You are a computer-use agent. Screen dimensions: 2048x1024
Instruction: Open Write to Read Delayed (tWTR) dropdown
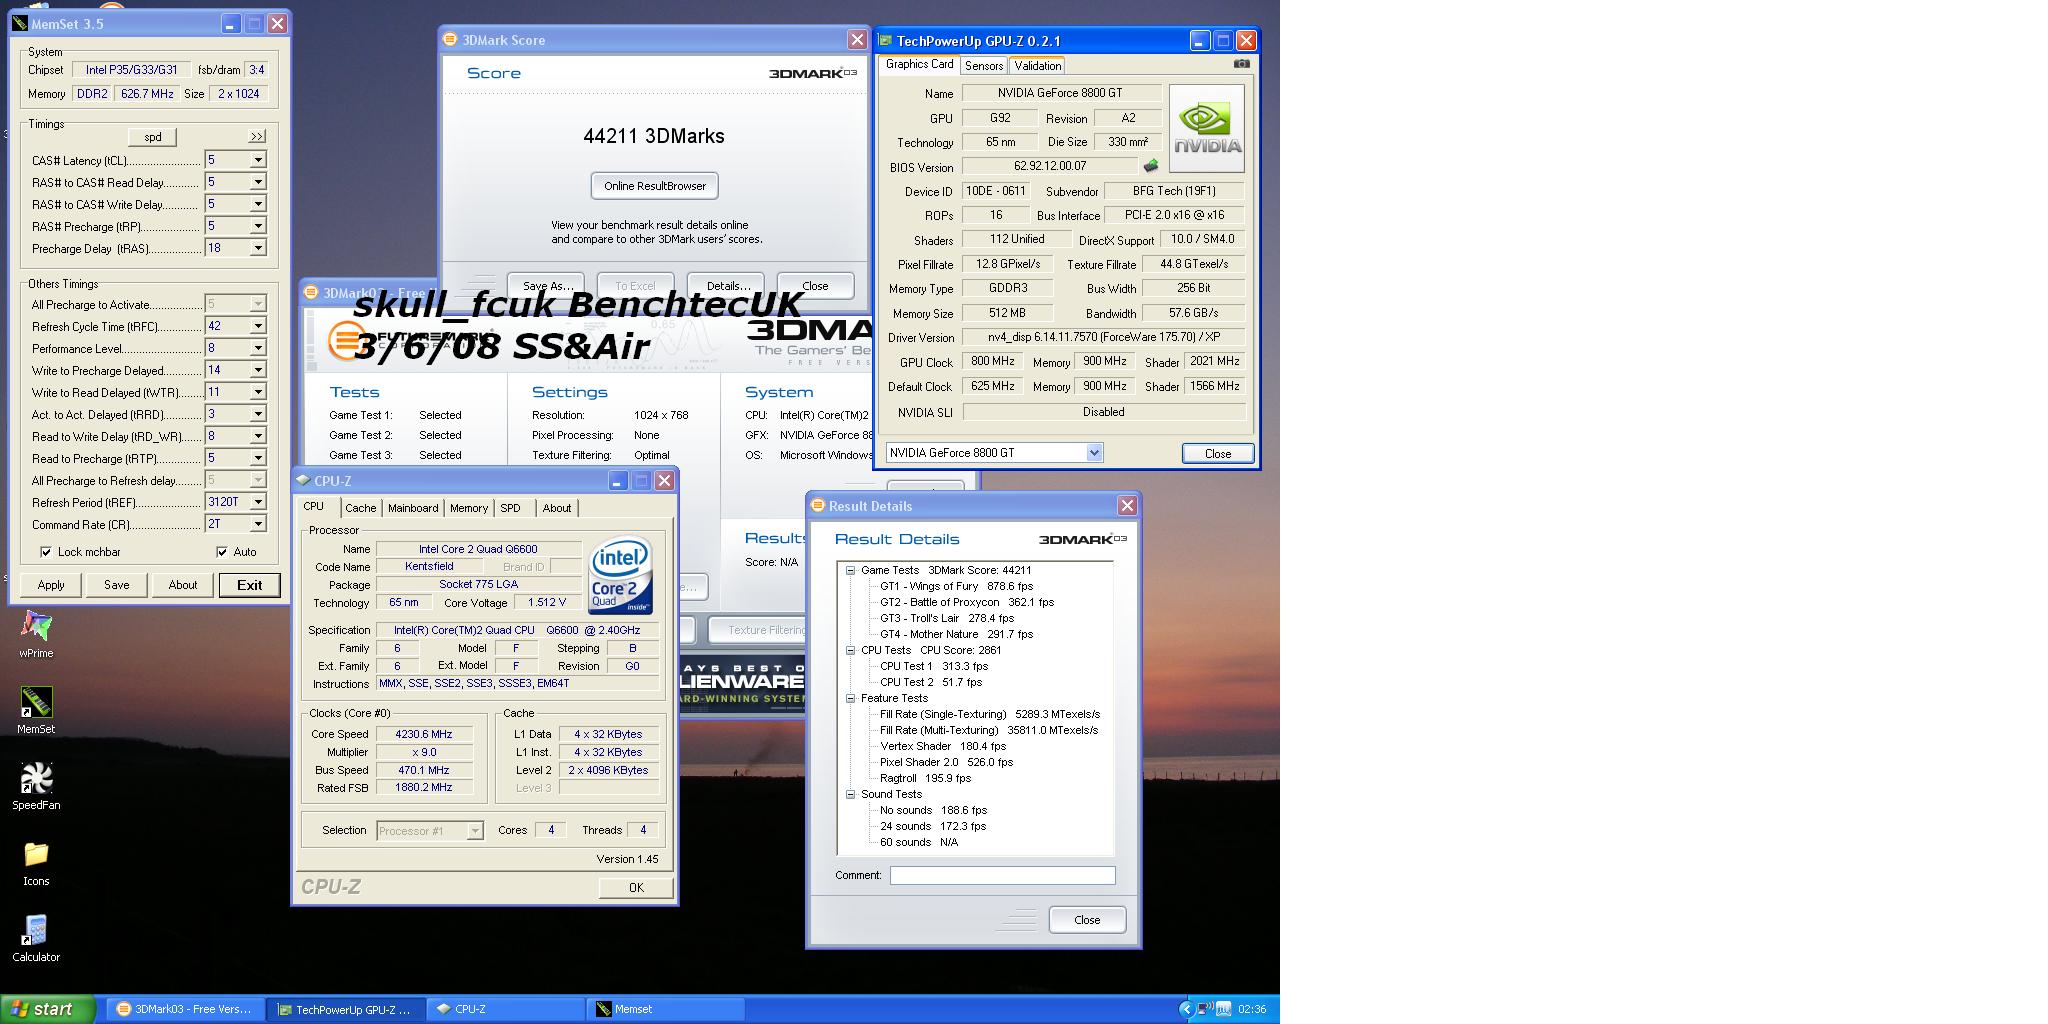(258, 392)
